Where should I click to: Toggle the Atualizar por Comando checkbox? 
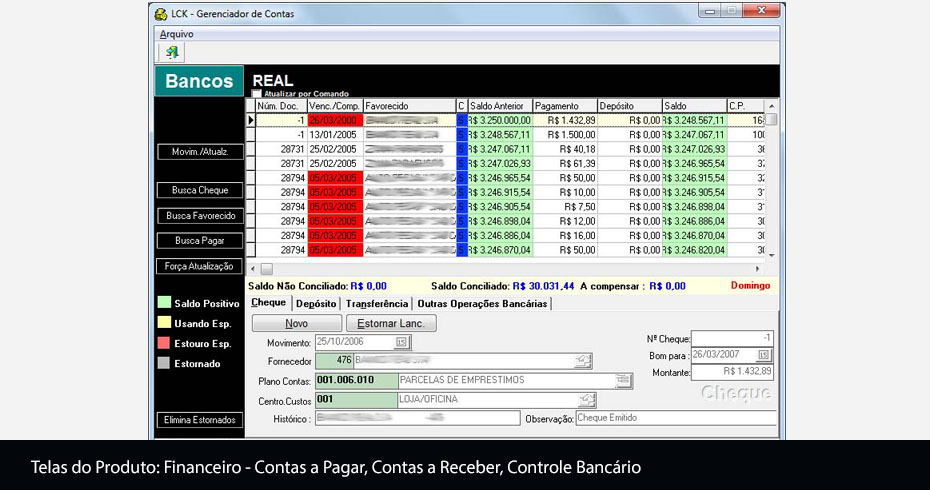pos(257,94)
